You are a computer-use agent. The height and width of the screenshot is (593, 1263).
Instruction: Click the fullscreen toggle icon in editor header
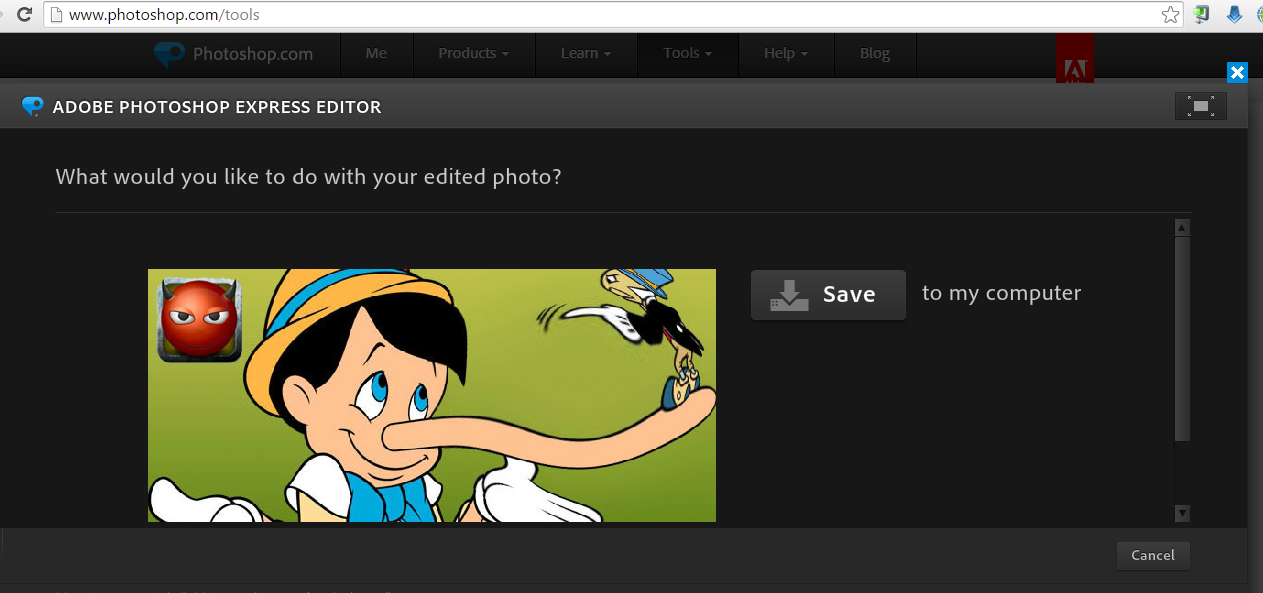point(1201,106)
